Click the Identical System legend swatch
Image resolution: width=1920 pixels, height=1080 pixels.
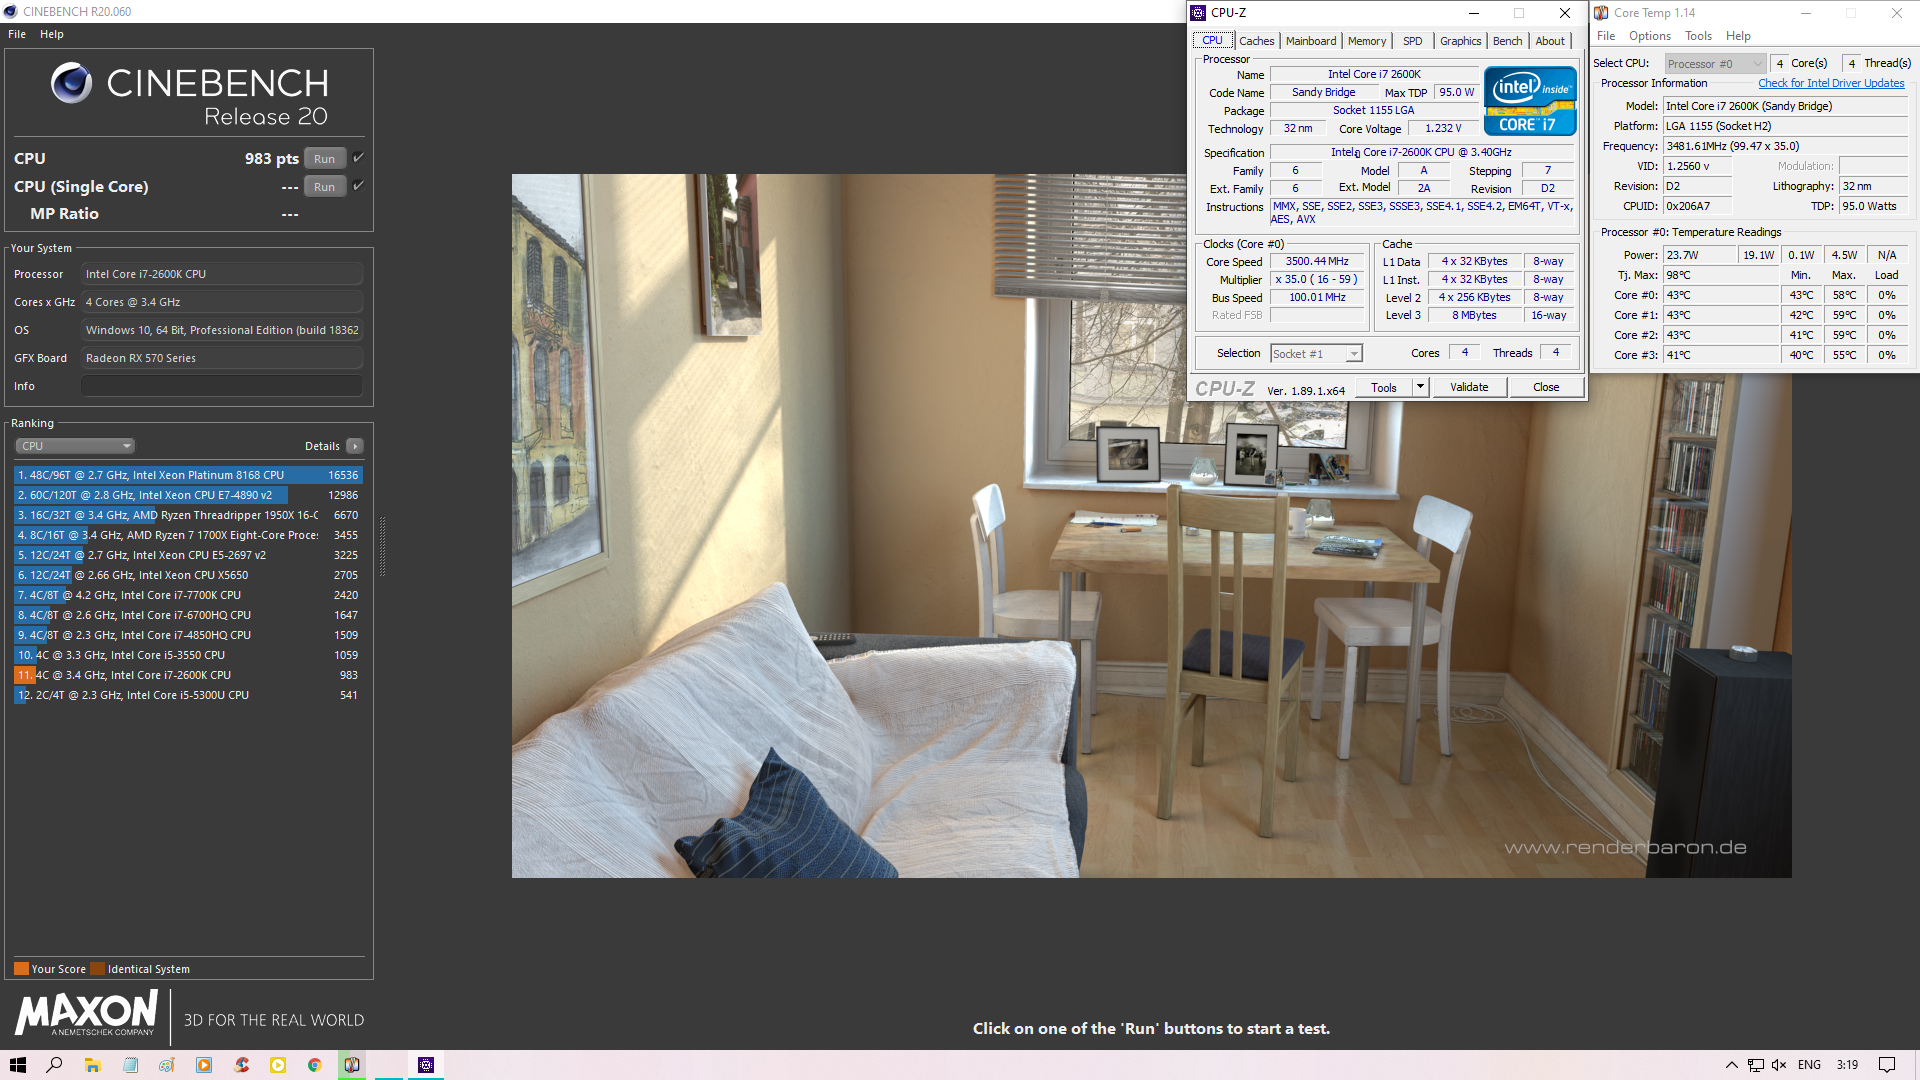97,969
